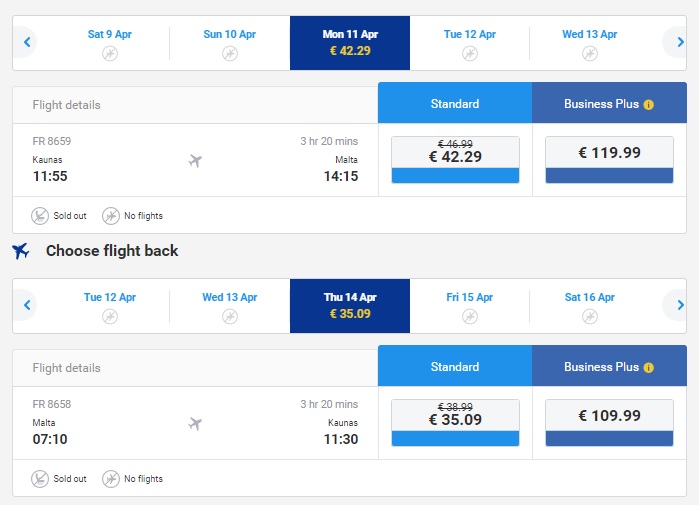The image size is (699, 505).
Task: Click the Sold out legend icon in outbound section
Action: tap(40, 216)
